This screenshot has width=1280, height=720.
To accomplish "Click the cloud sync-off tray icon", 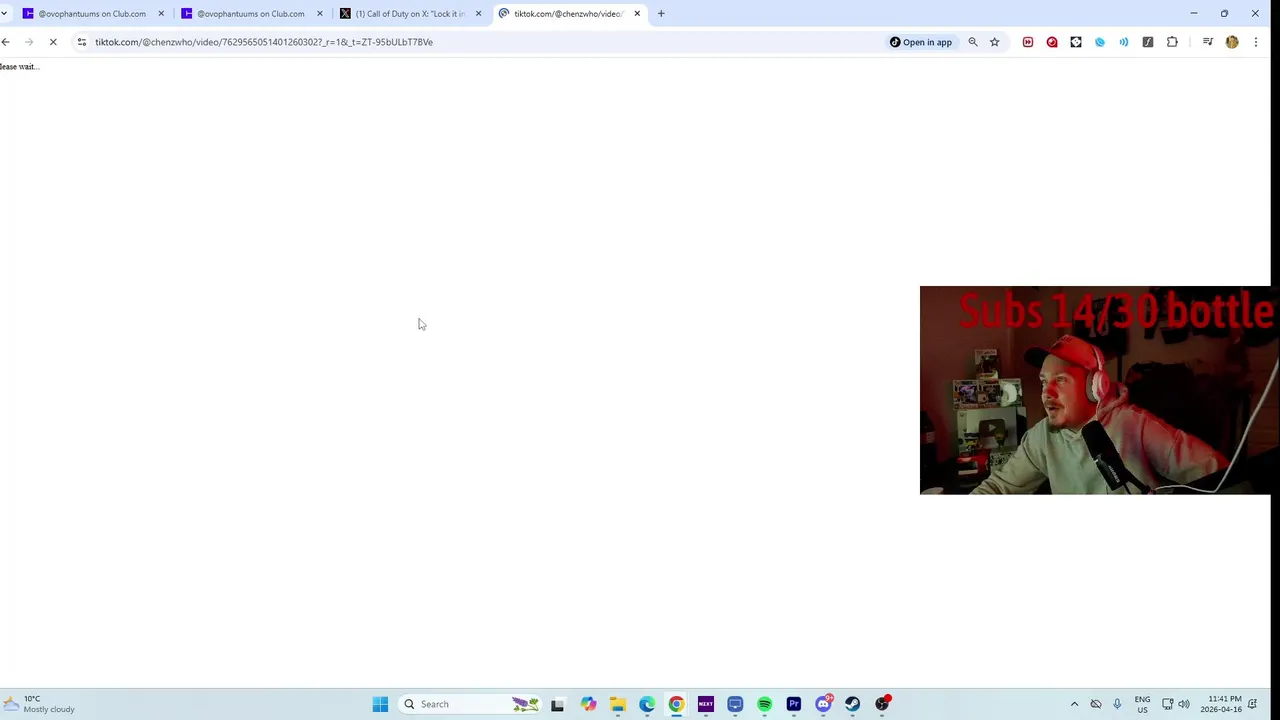I will click(x=1096, y=704).
